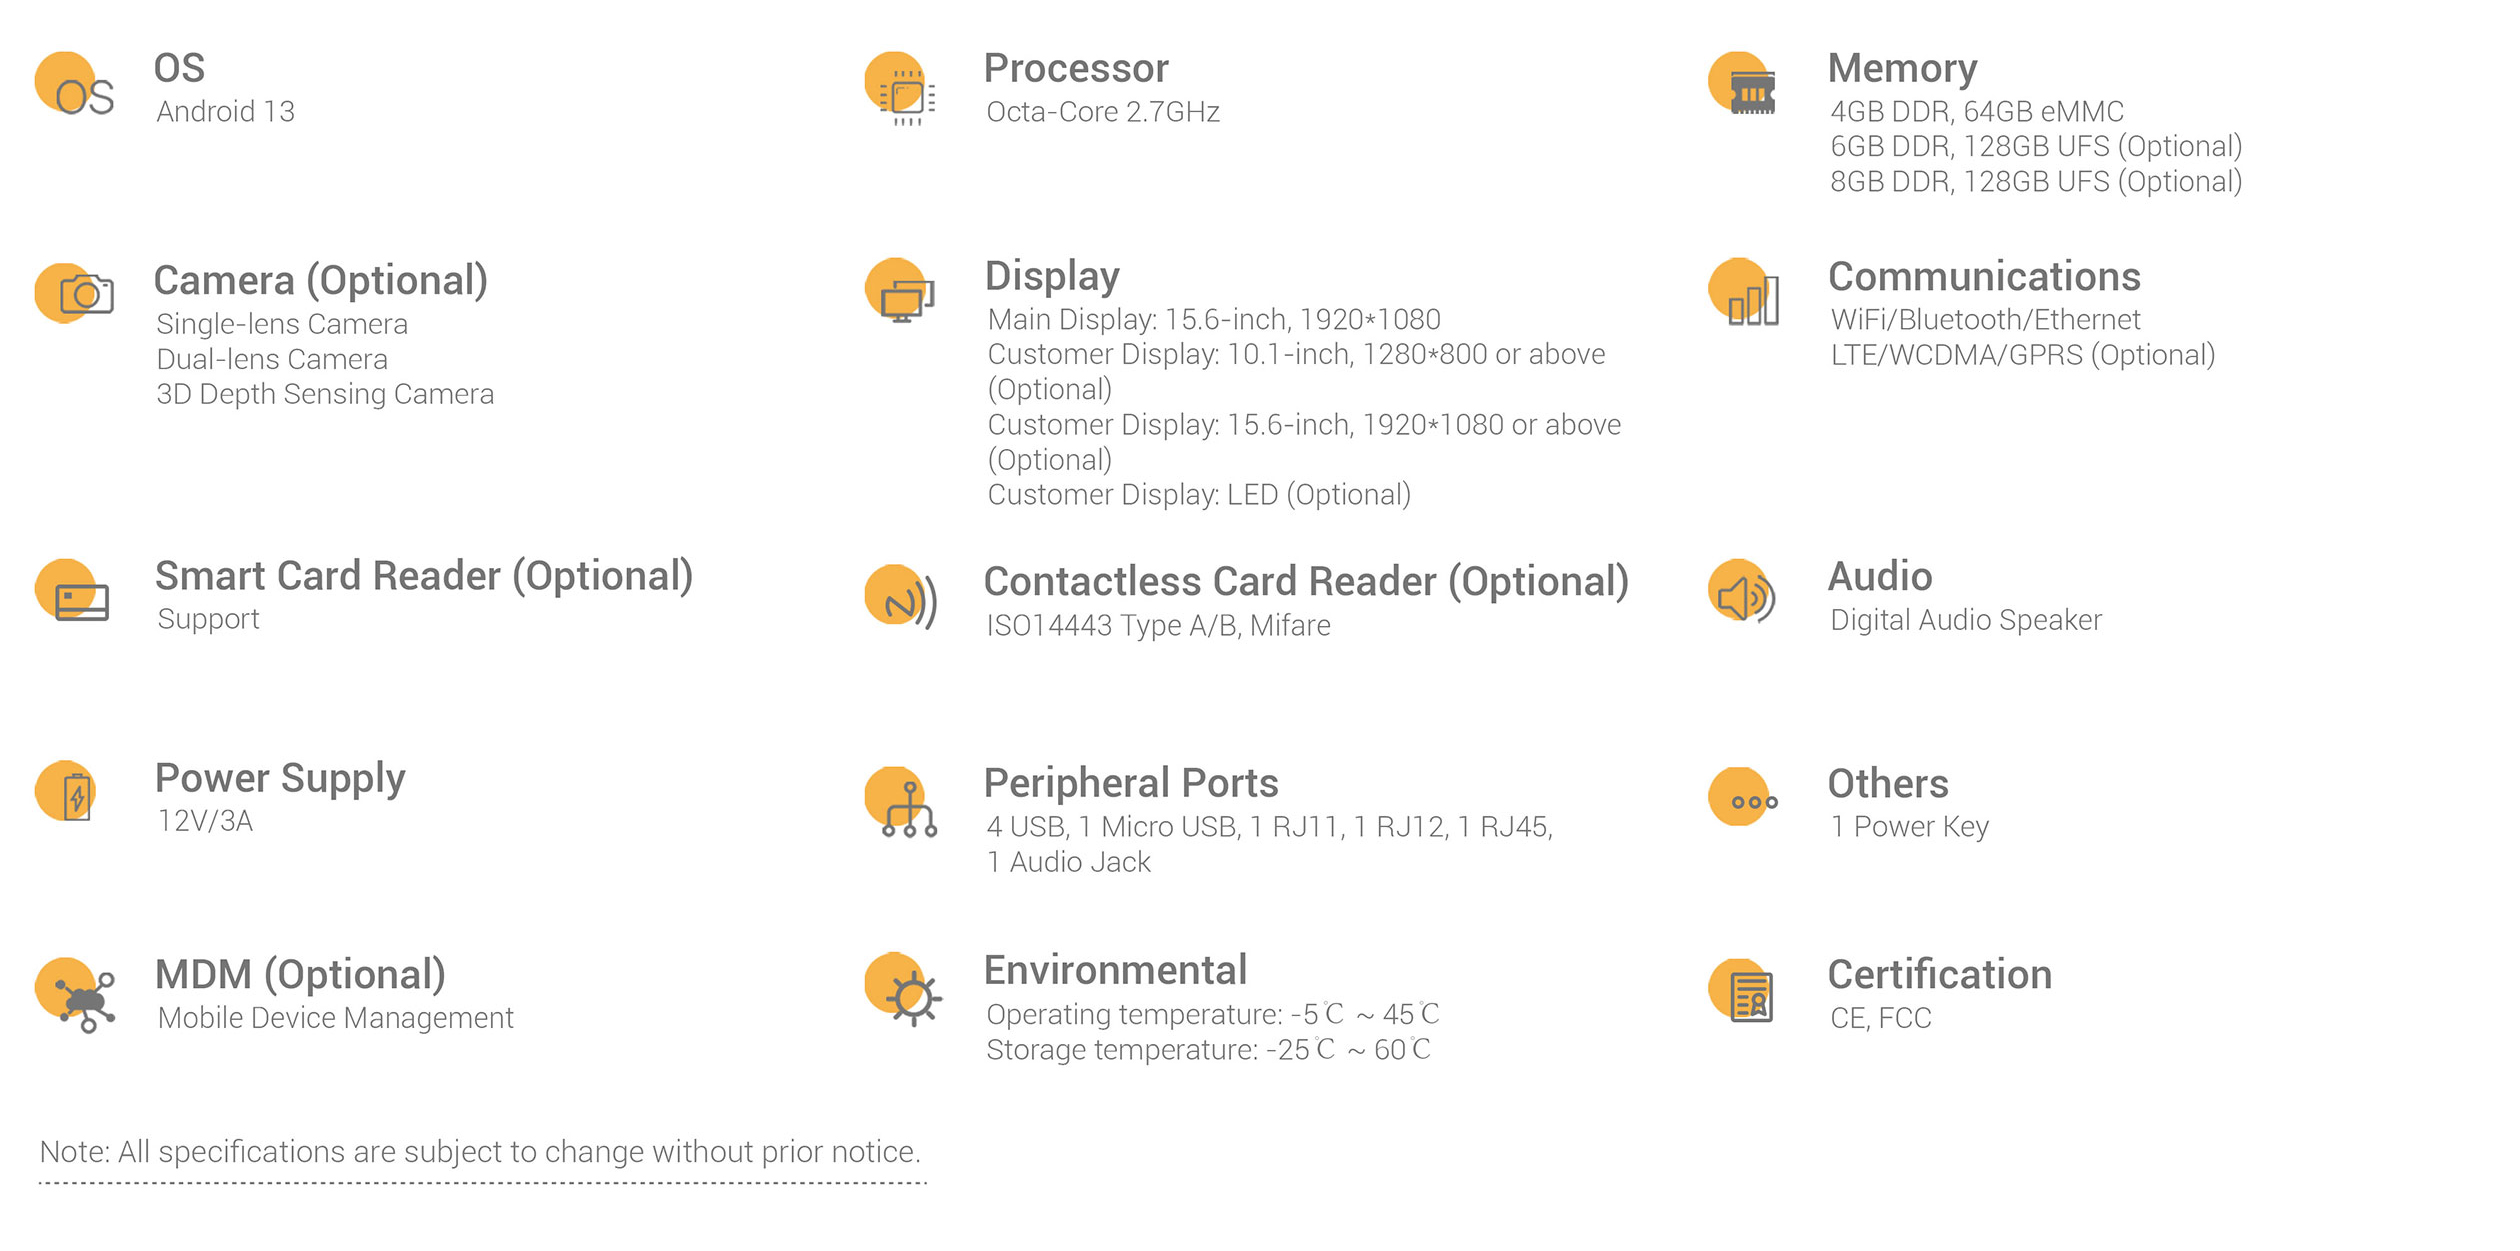Click the "Camera (Optional)" heading
This screenshot has width=2520, height=1251.
pos(320,281)
